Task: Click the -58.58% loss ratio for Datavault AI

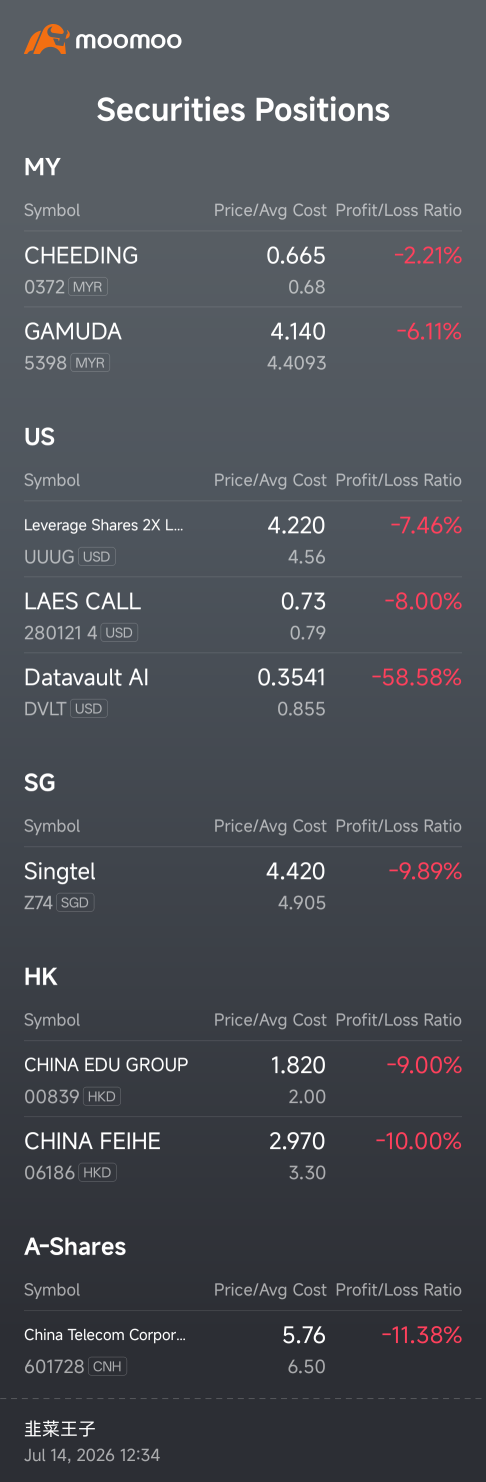Action: pyautogui.click(x=417, y=678)
